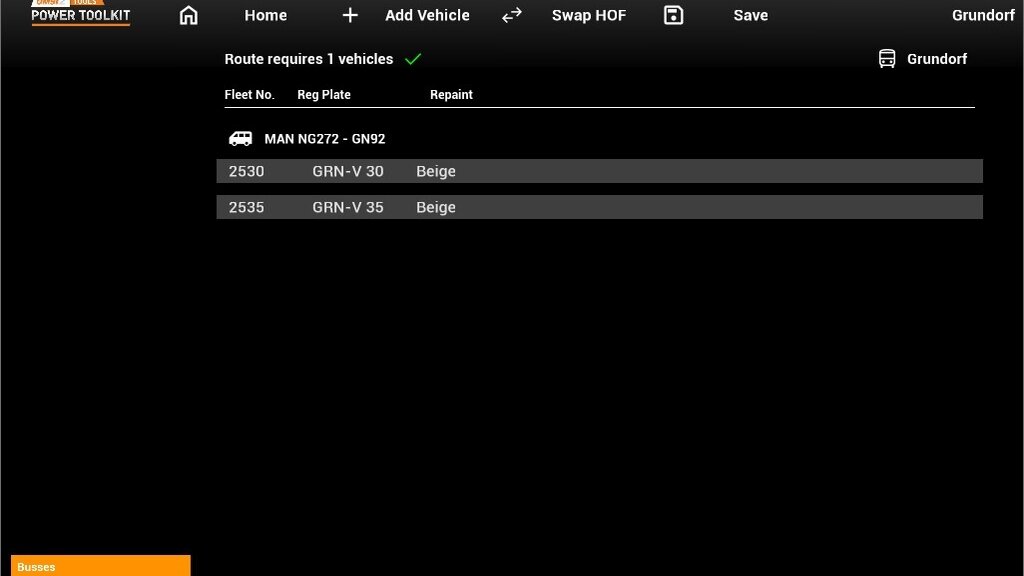
Task: Click Grundorf label in top-right corner
Action: pos(983,15)
